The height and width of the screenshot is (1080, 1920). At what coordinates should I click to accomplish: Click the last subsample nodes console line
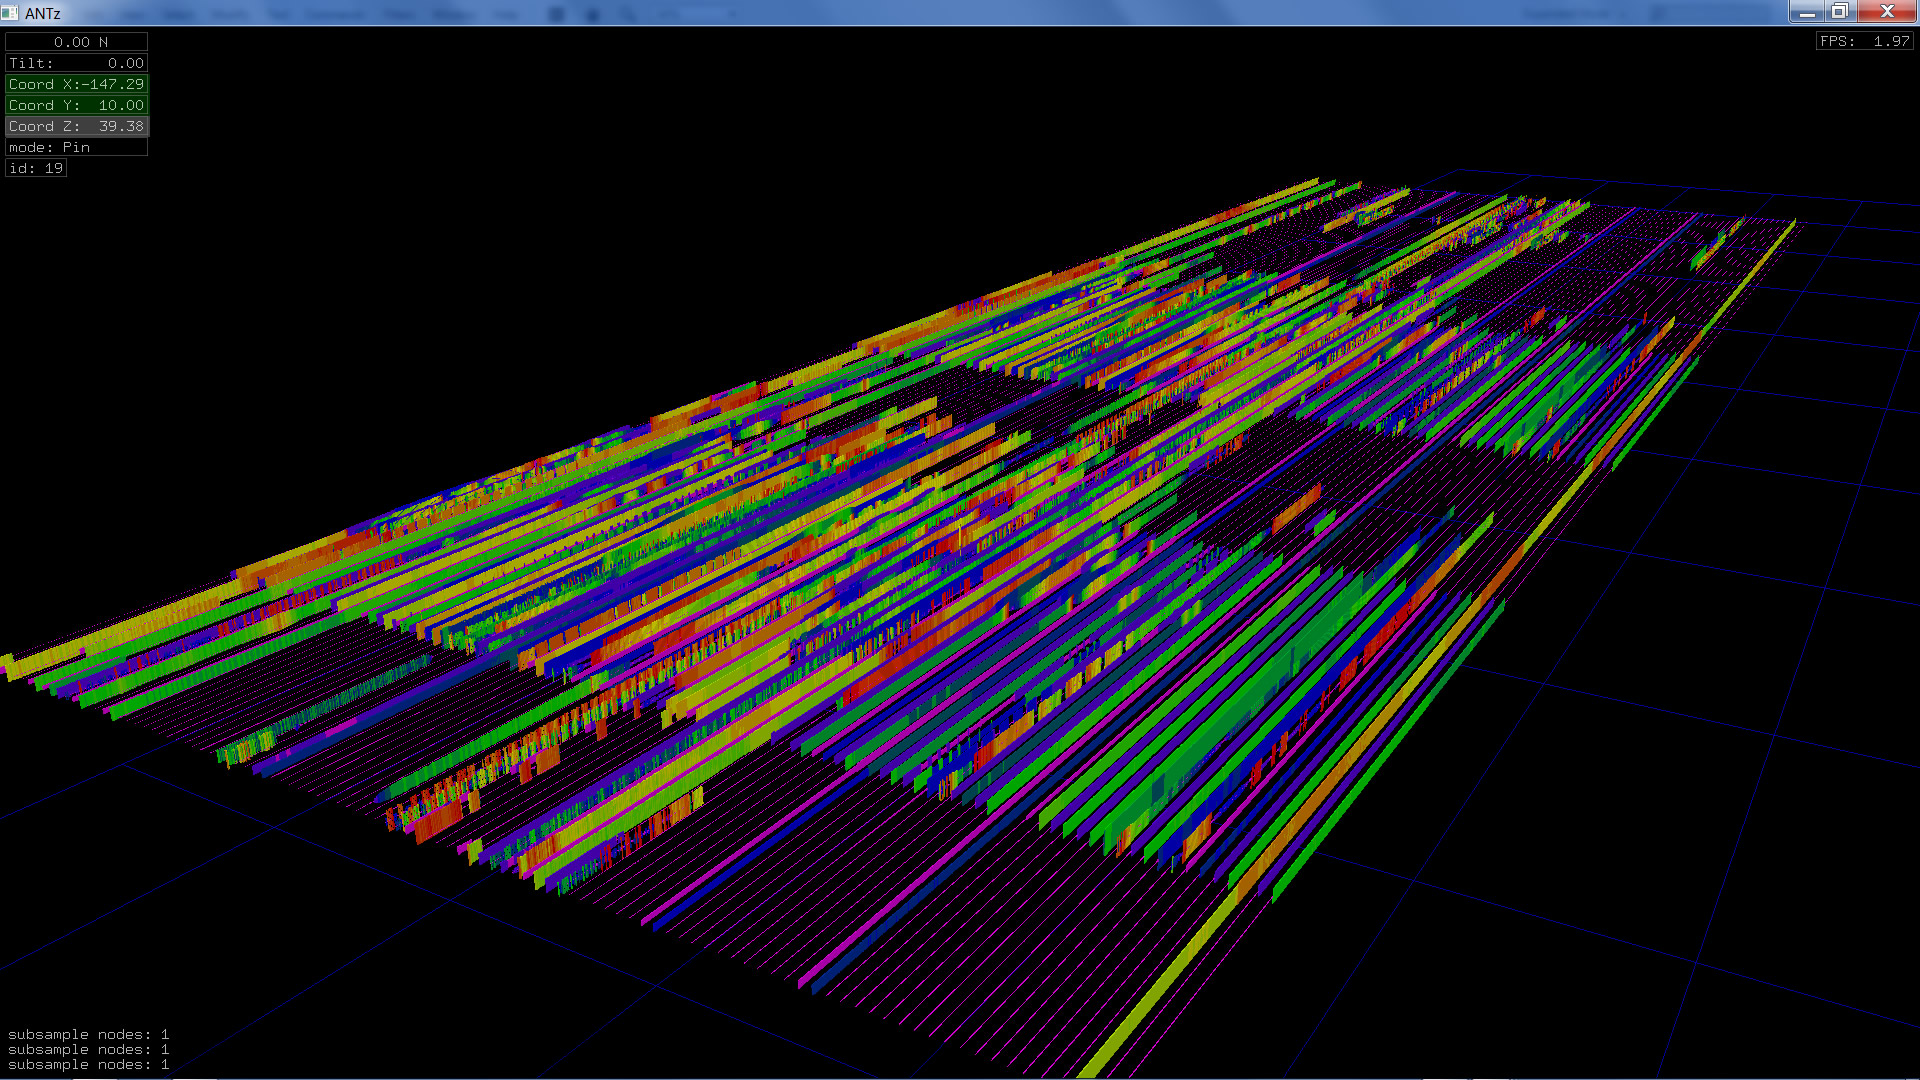(88, 1065)
